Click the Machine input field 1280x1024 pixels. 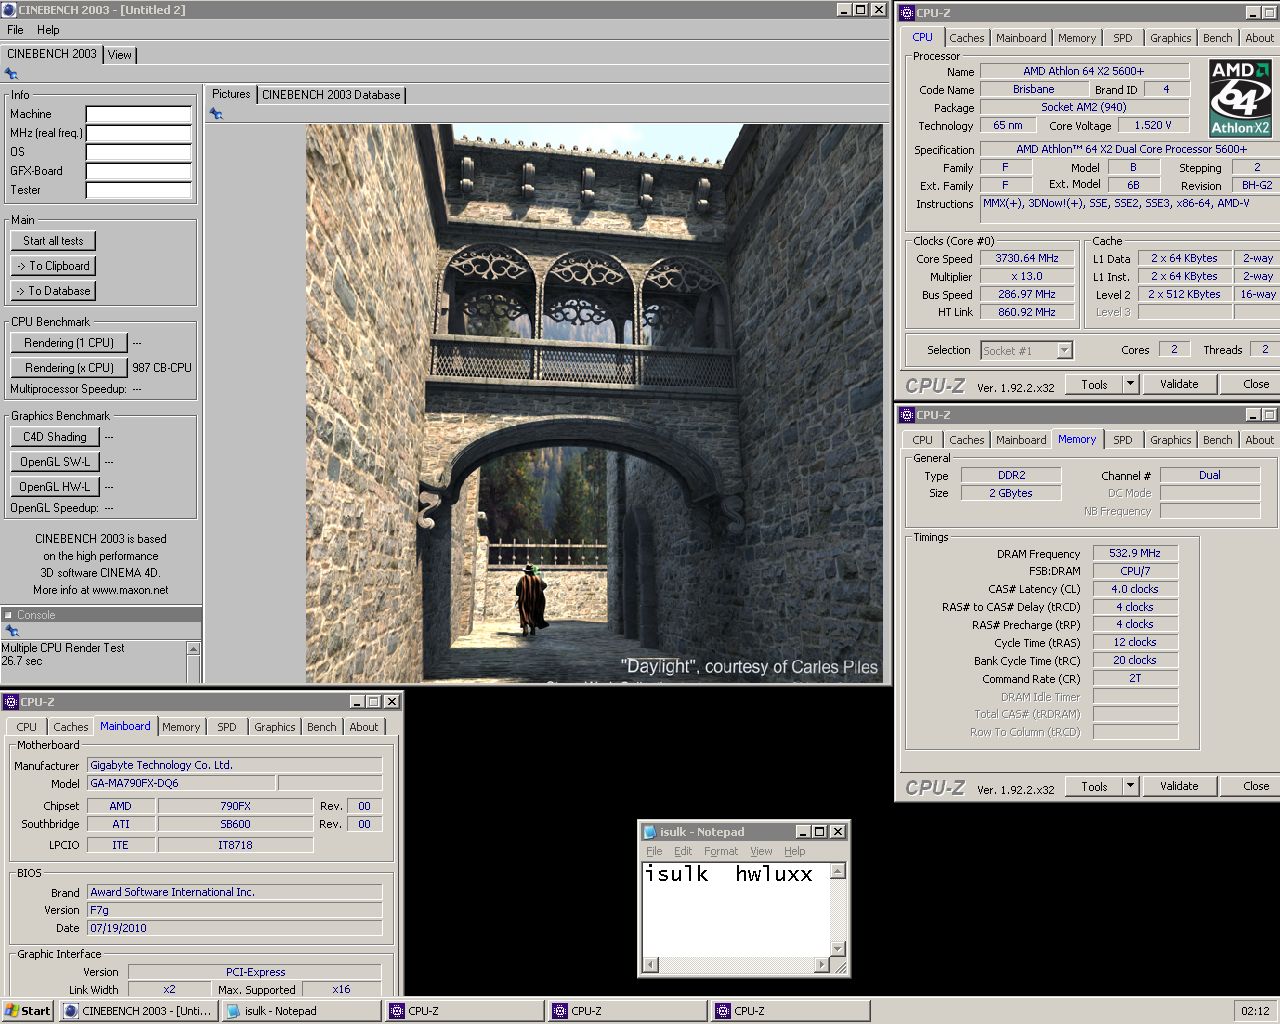pos(138,114)
